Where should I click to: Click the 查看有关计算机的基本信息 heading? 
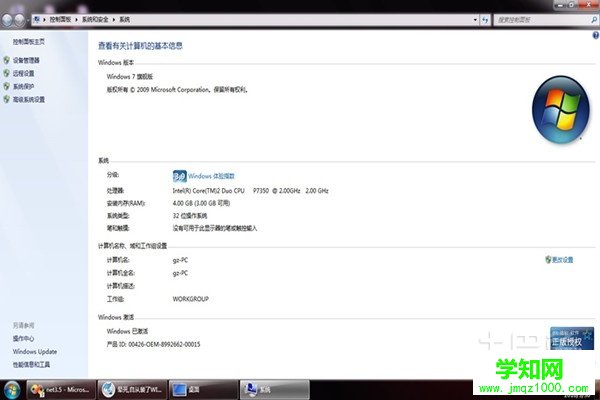[x=140, y=46]
